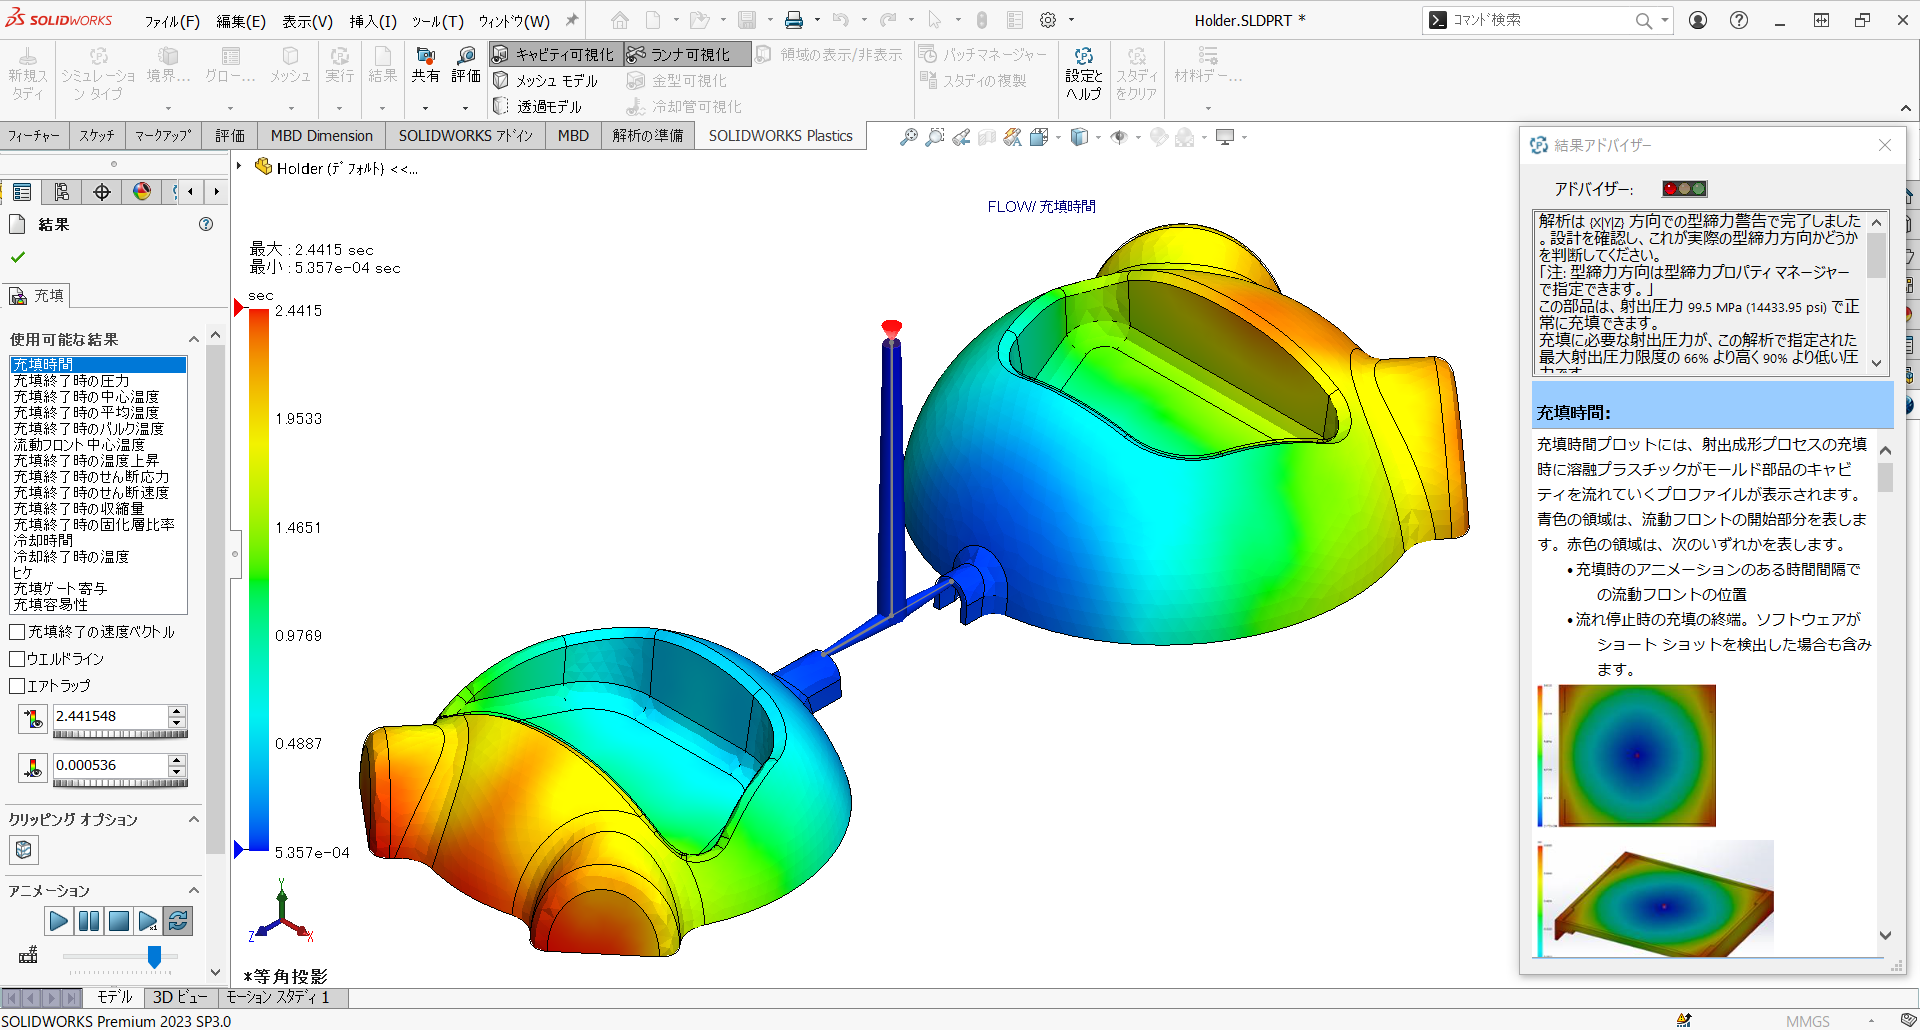Click Zoom to Fit magnifier icon
1920x1030 pixels.
908,137
